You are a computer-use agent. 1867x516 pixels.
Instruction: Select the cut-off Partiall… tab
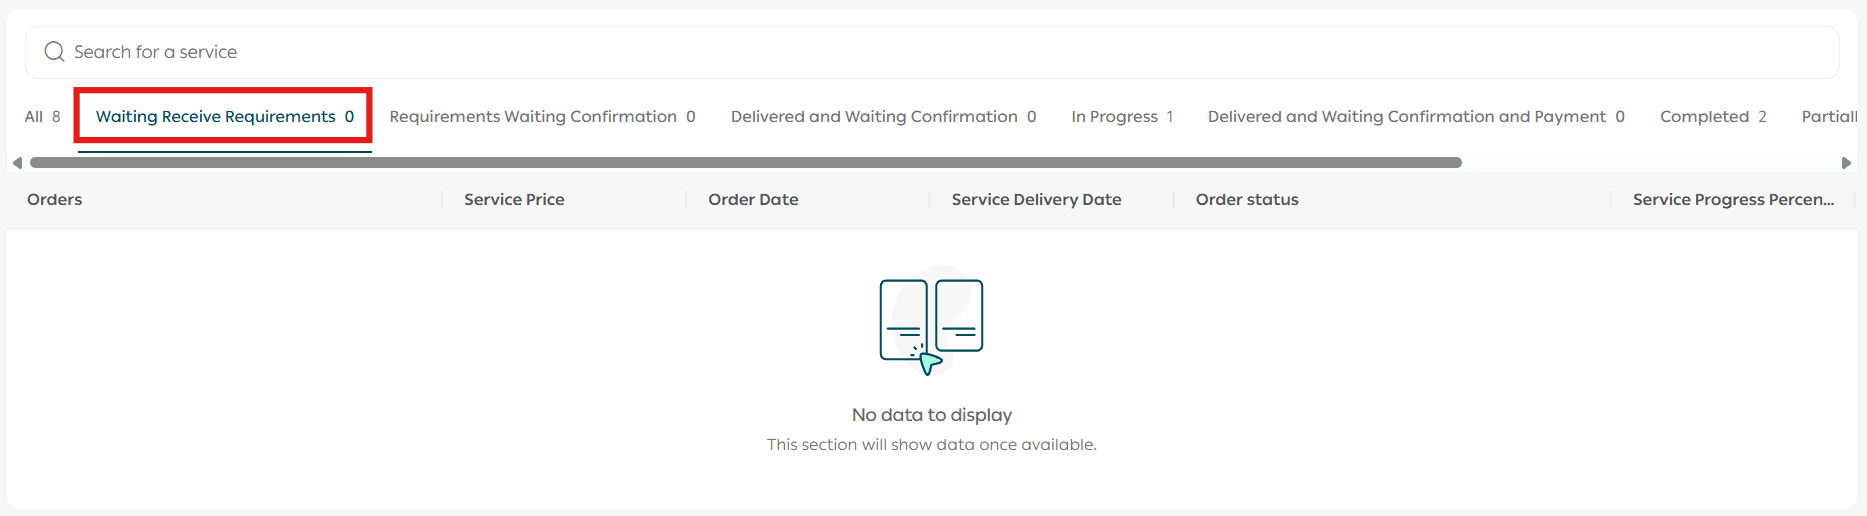[1829, 117]
